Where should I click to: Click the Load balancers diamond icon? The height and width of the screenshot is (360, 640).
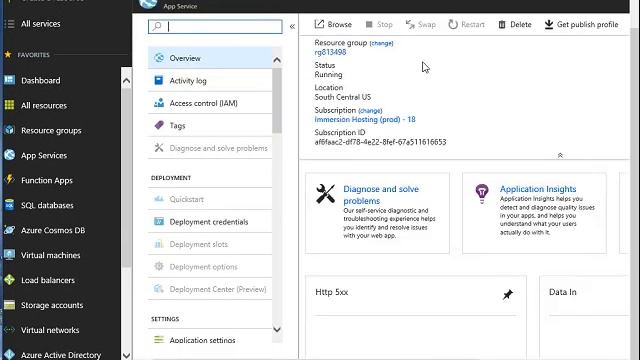click(x=9, y=280)
